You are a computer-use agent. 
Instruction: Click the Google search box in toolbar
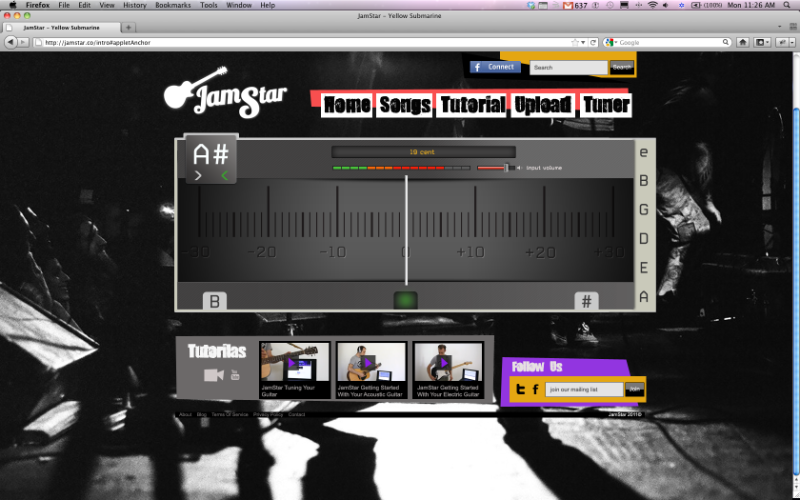coord(669,42)
